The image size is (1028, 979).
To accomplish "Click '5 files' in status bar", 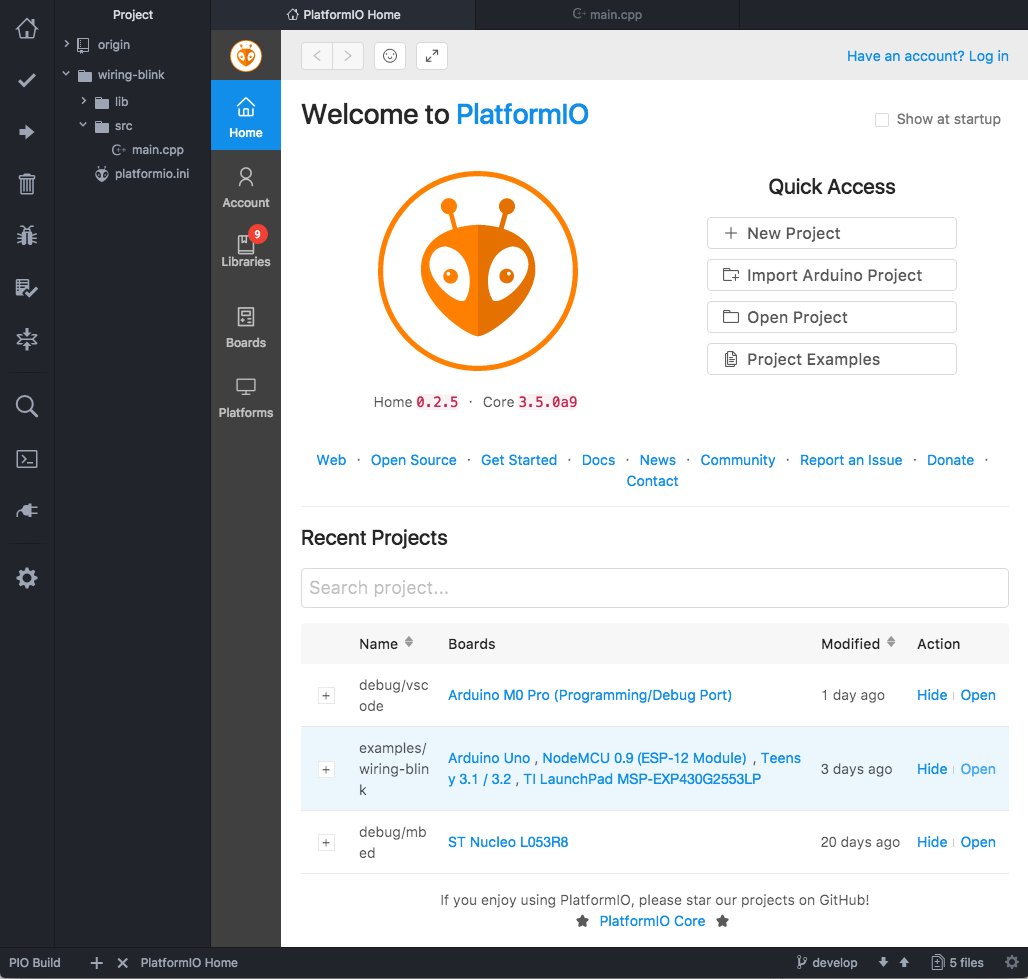I will pos(958,962).
